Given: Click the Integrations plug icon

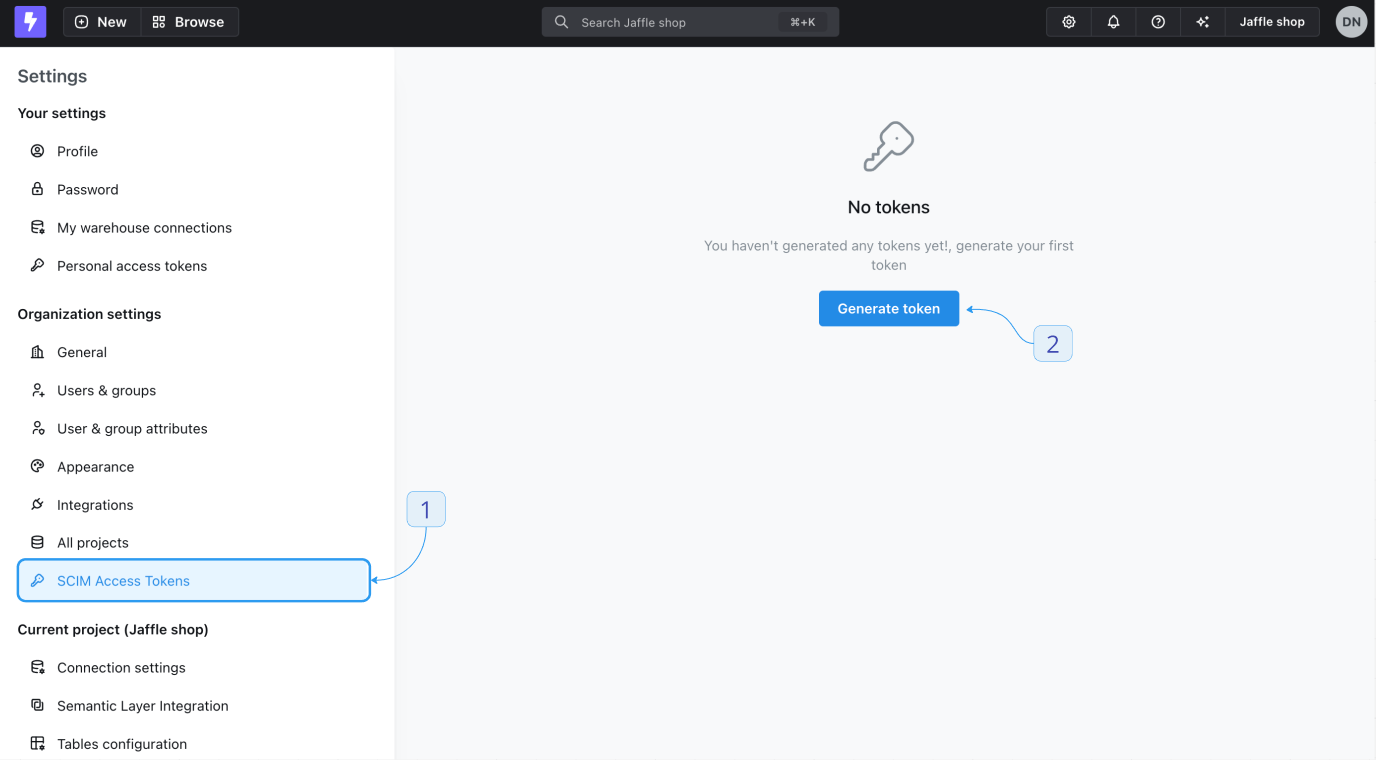Looking at the screenshot, I should (x=38, y=504).
